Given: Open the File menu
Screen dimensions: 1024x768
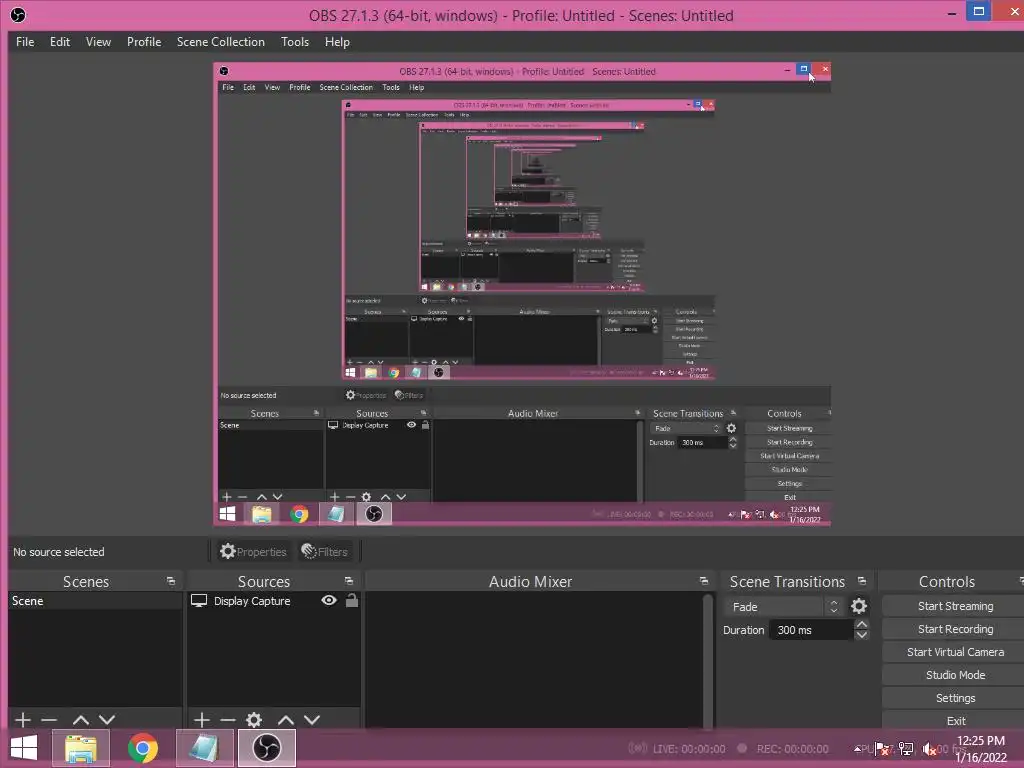Looking at the screenshot, I should coord(25,42).
